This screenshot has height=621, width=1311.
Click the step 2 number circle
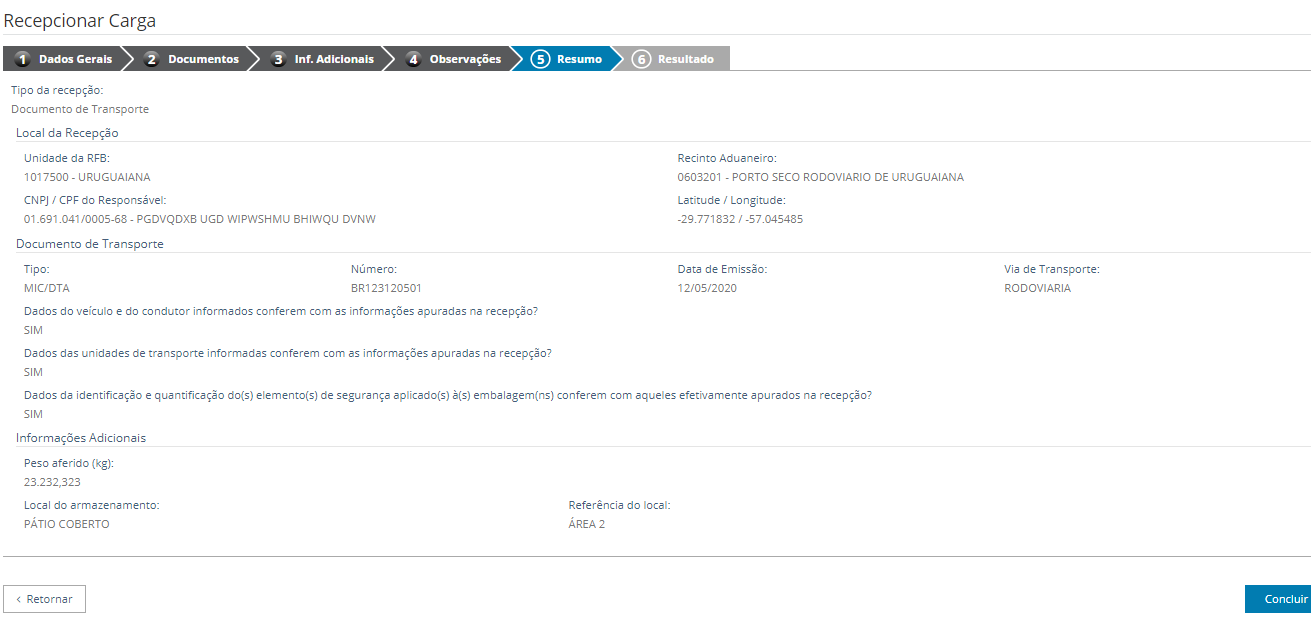152,59
